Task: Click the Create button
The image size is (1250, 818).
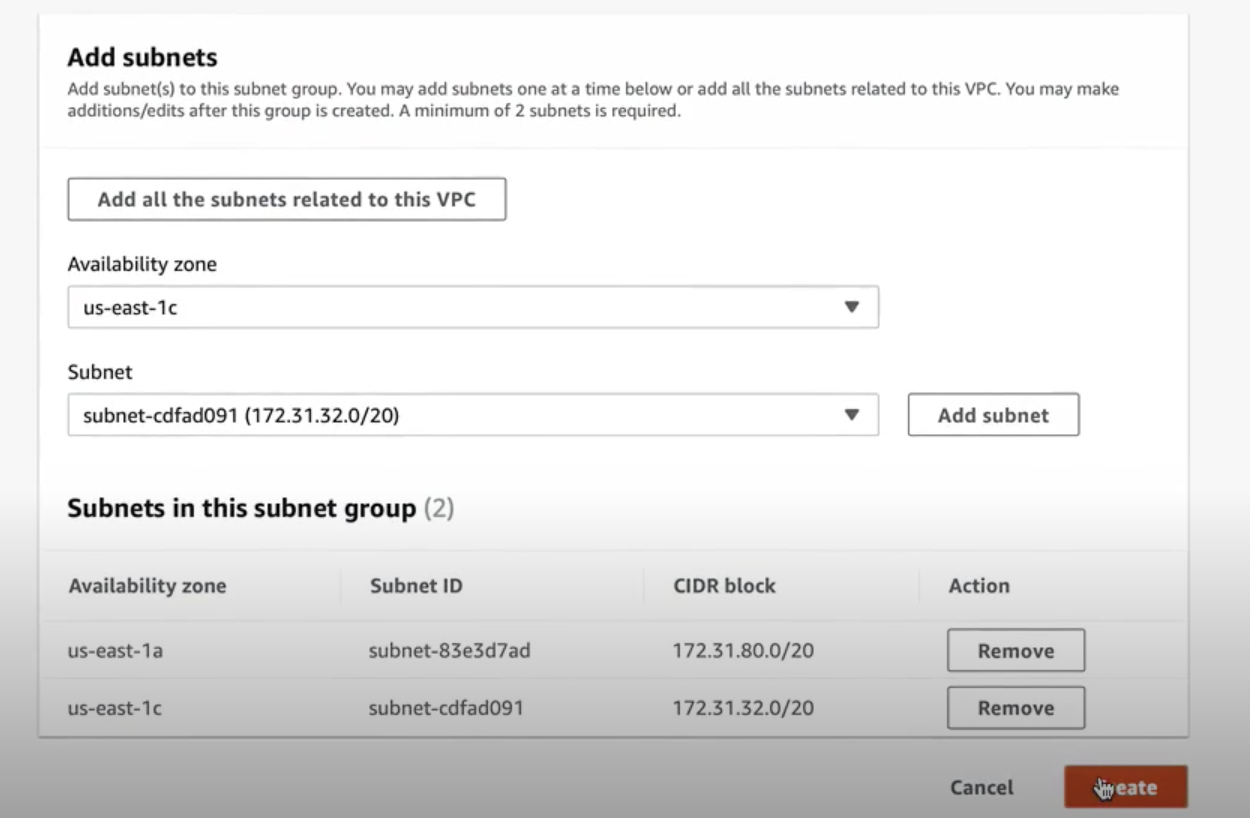Action: (x=1125, y=788)
